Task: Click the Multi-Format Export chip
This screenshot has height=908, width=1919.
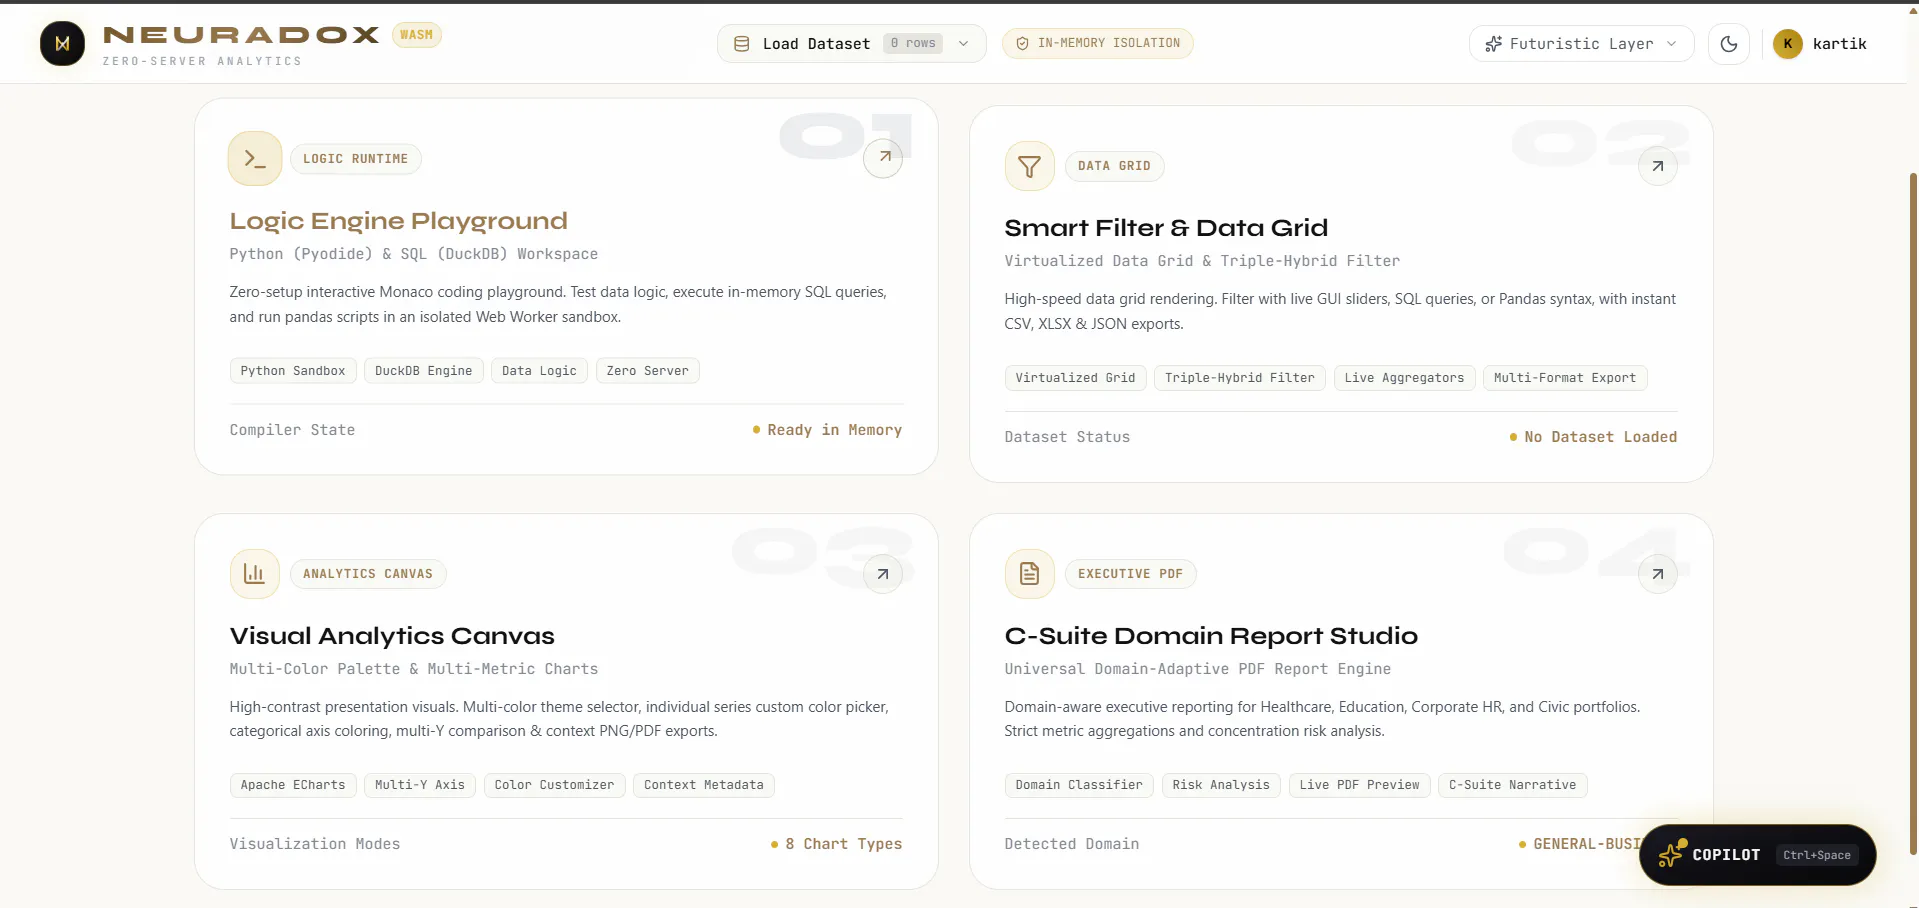Action: coord(1565,378)
